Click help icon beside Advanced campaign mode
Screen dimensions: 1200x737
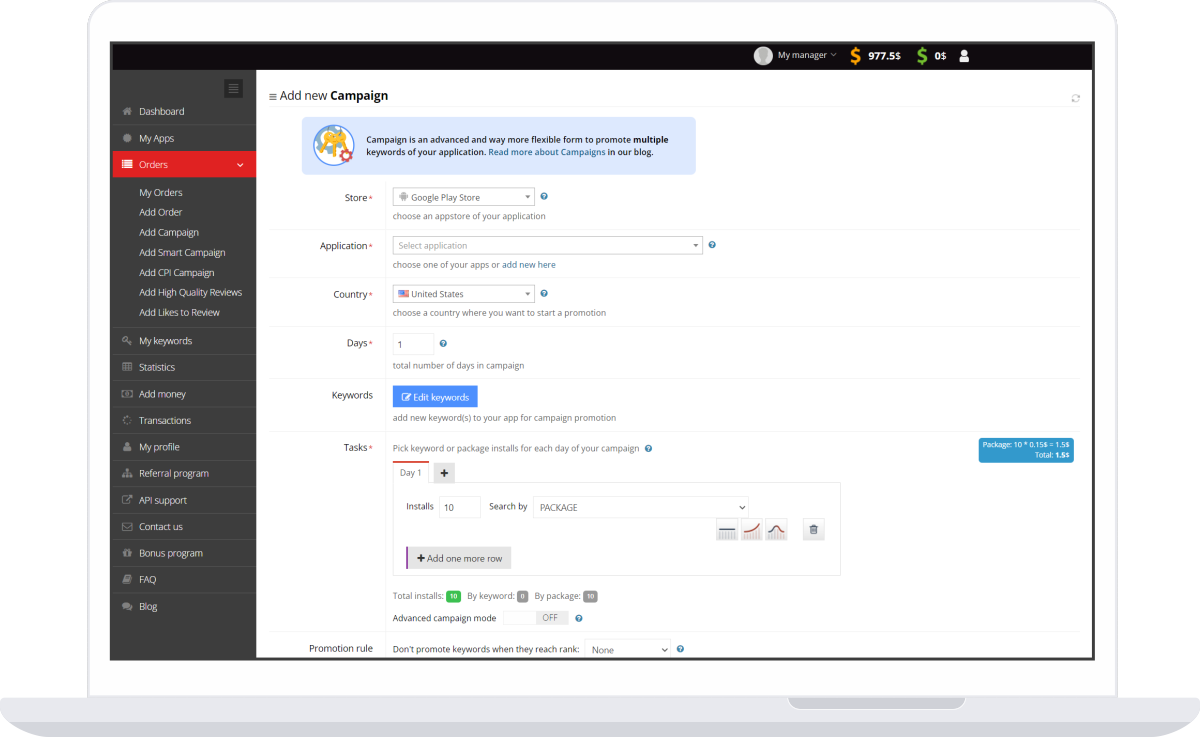(x=579, y=618)
